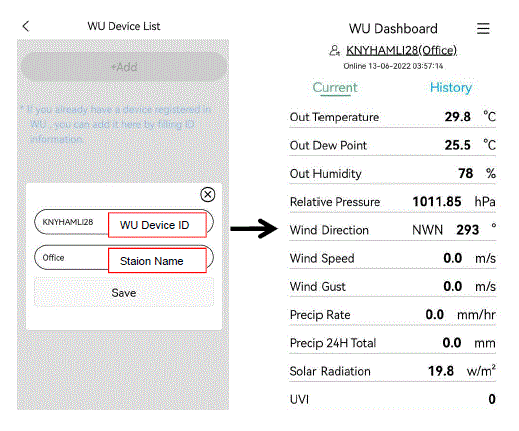
Task: Select the Out Dew Point row
Action: tap(392, 145)
